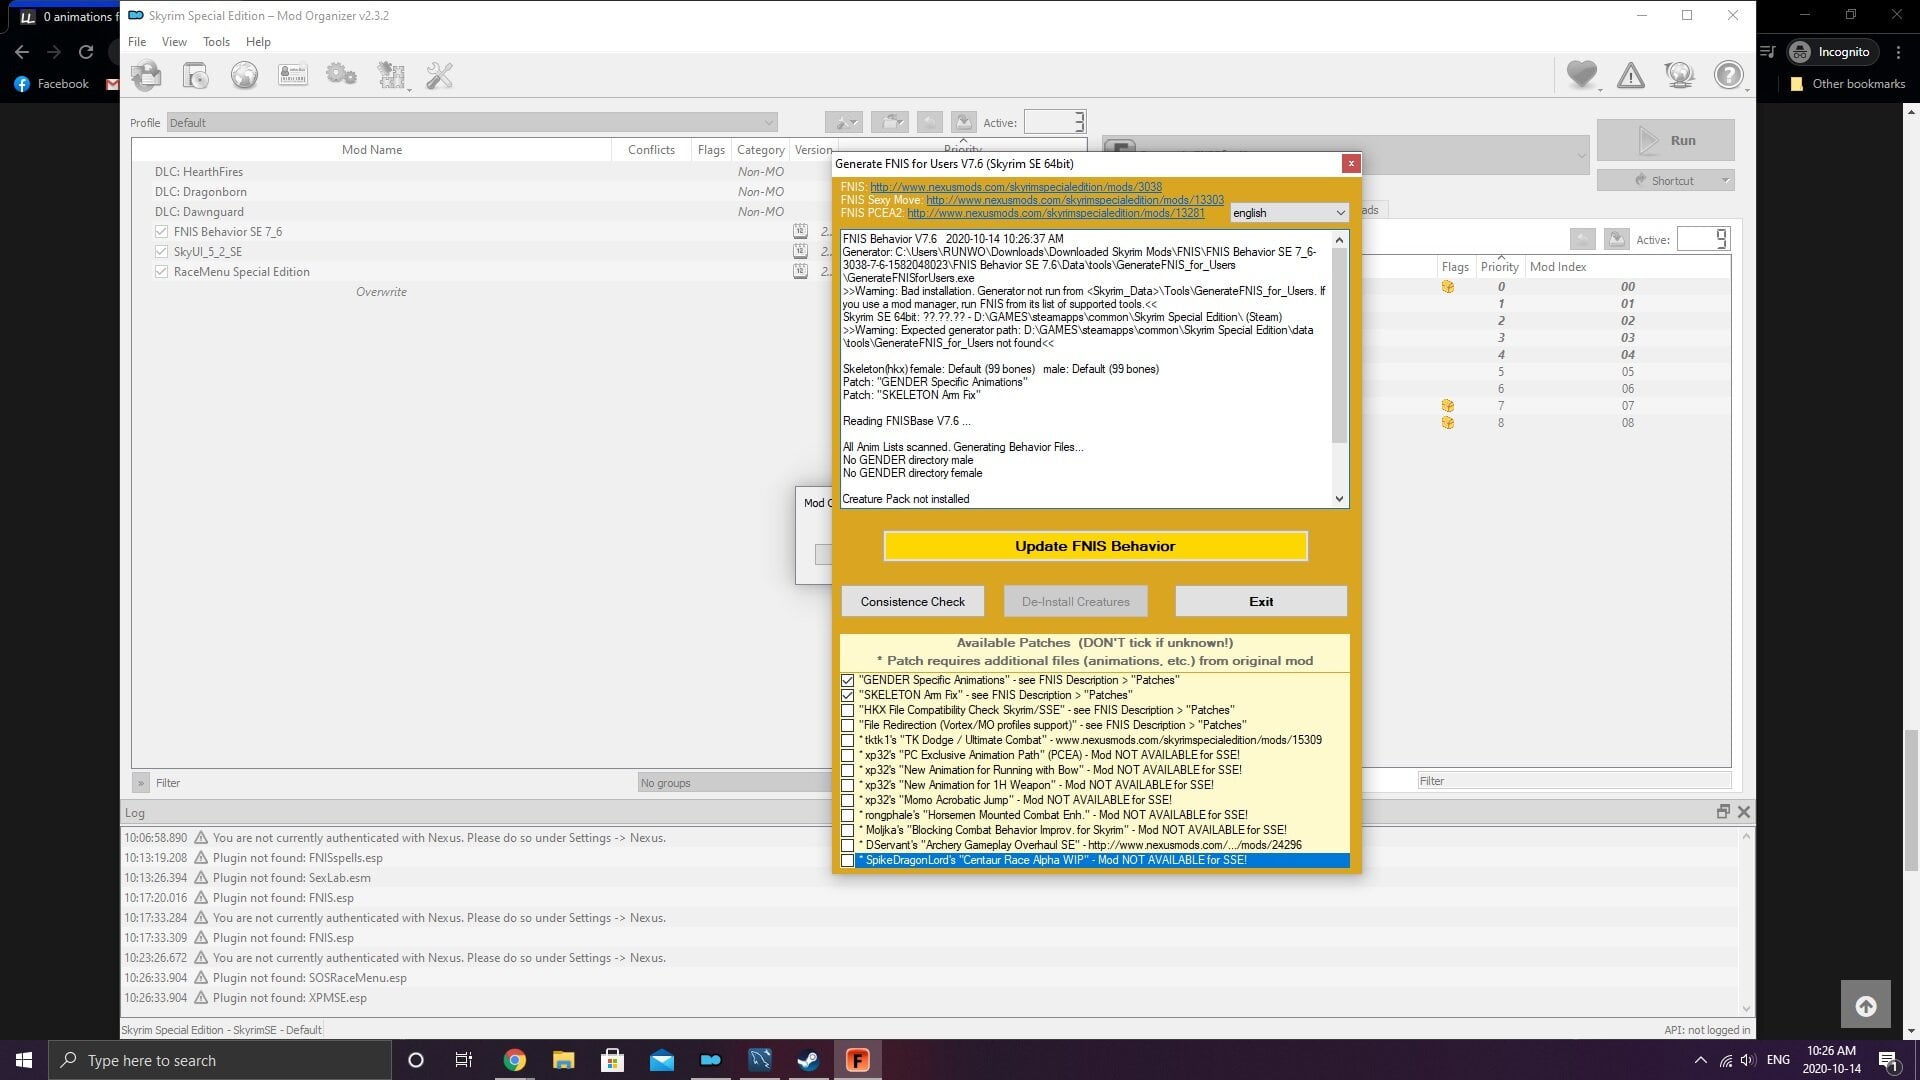Click the Endorse heart icon

pos(1582,75)
